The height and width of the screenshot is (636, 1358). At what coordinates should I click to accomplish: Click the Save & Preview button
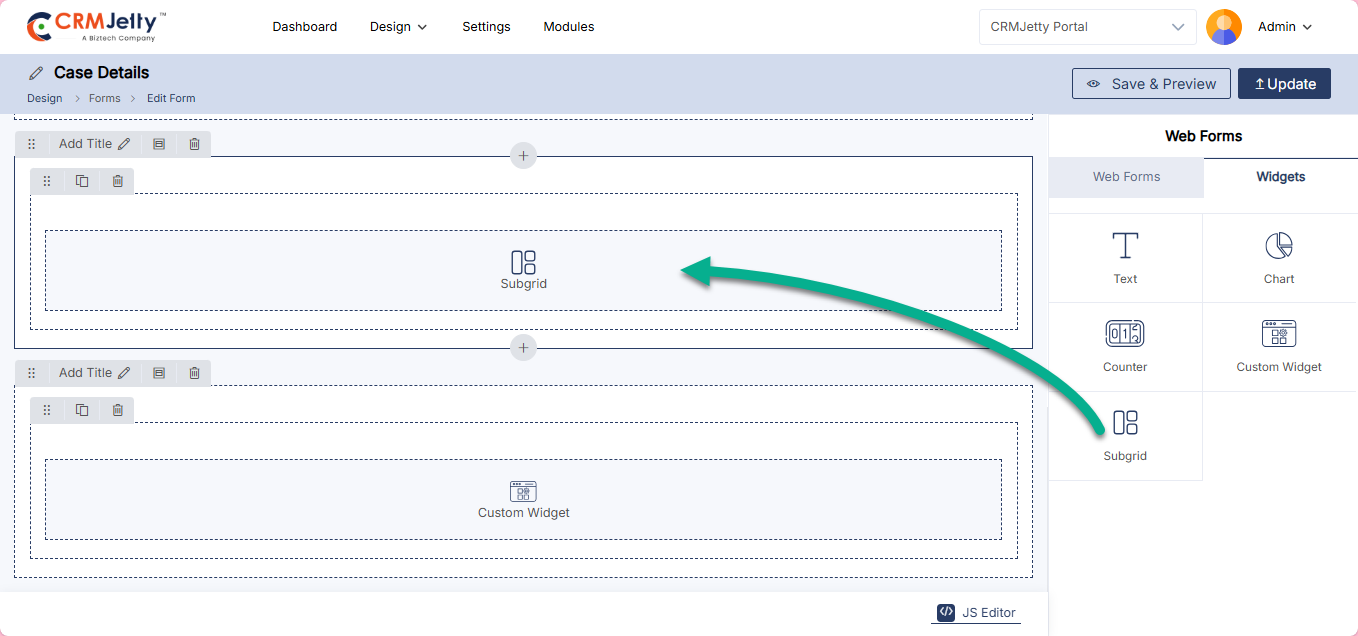(1150, 84)
